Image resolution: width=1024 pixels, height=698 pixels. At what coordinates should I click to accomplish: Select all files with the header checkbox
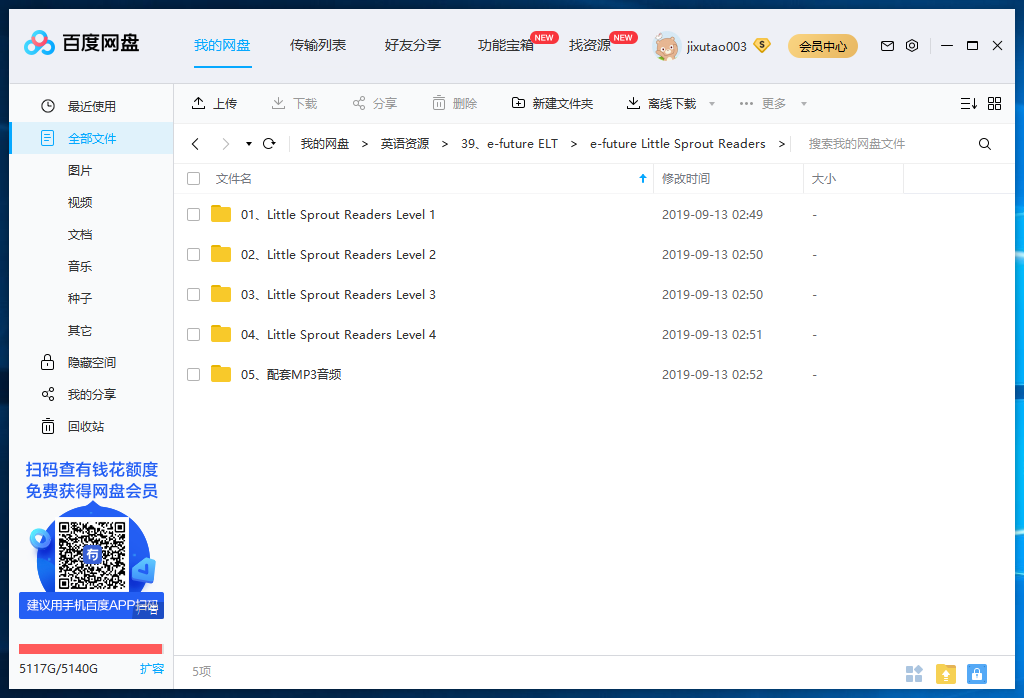click(x=193, y=178)
